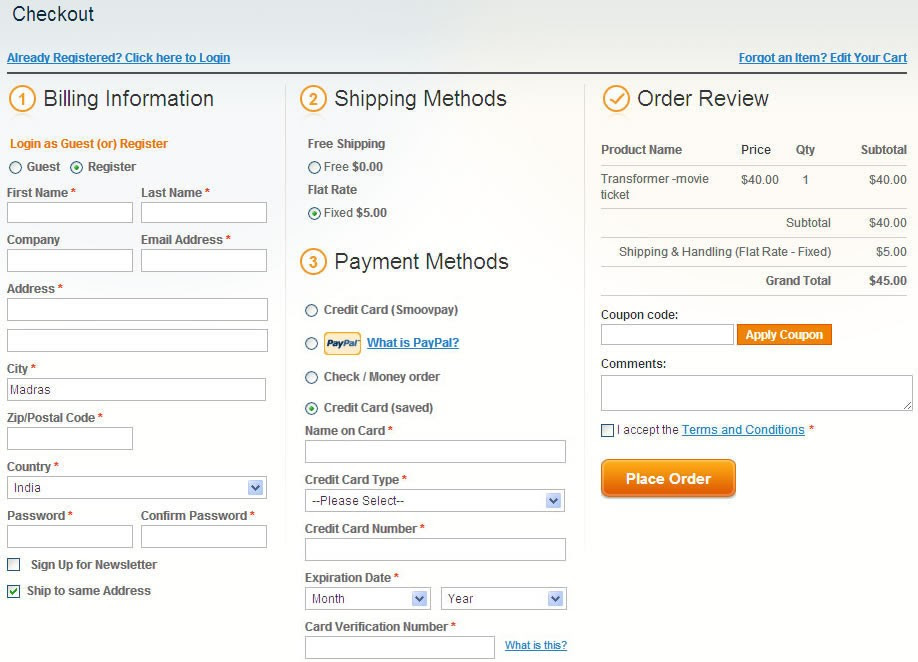This screenshot has height=662, width=918.
Task: Expand the Credit Card Type dropdown
Action: point(435,500)
